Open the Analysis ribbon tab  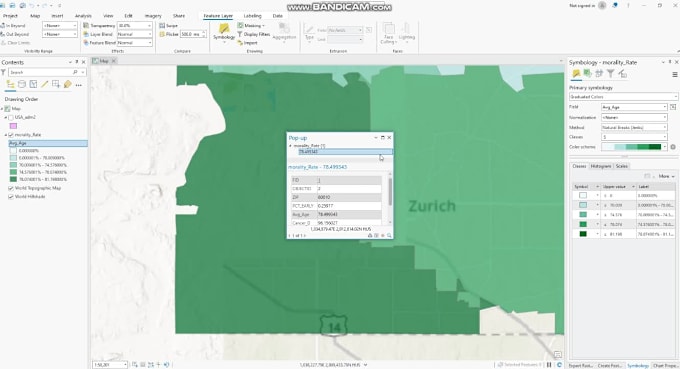tap(83, 16)
